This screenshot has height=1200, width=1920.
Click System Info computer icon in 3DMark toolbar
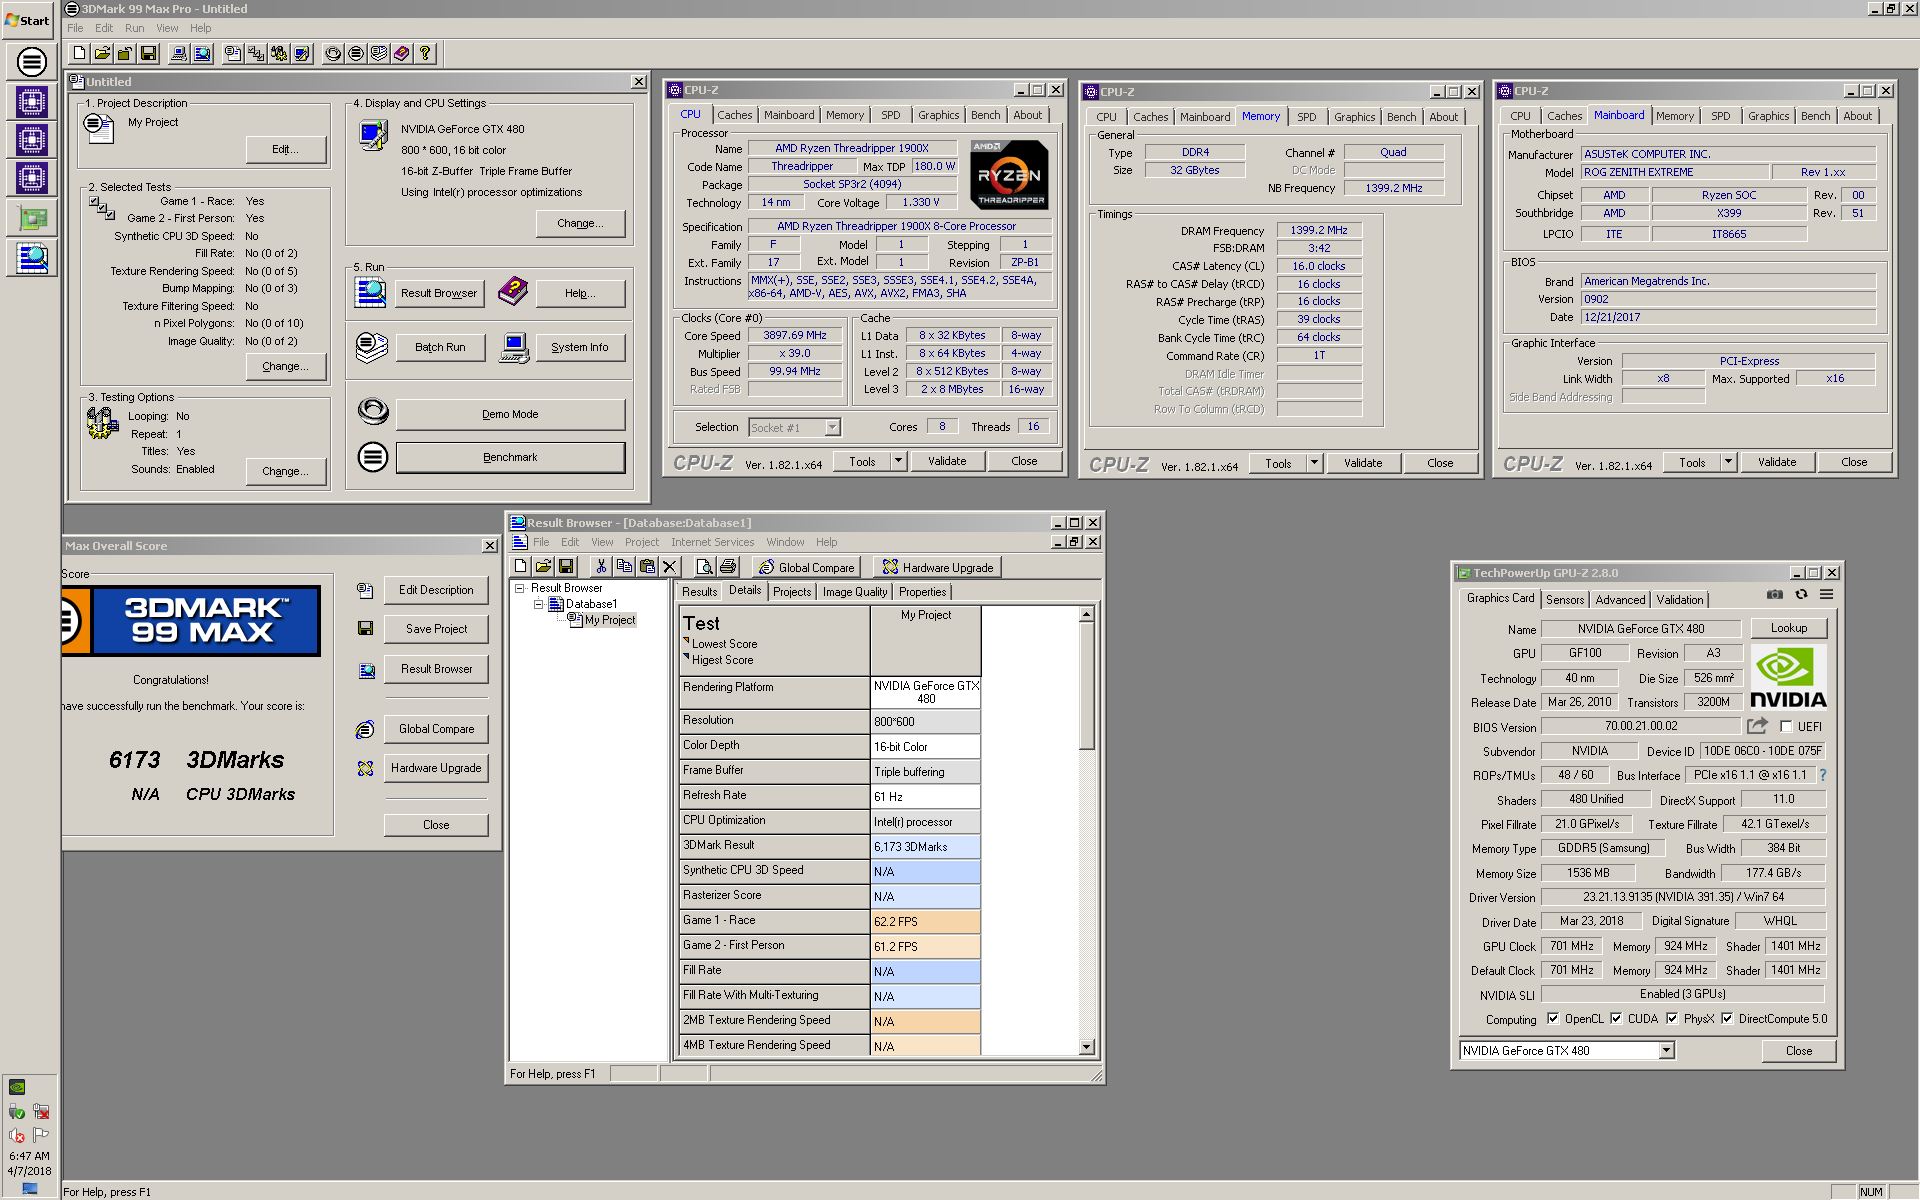179,53
